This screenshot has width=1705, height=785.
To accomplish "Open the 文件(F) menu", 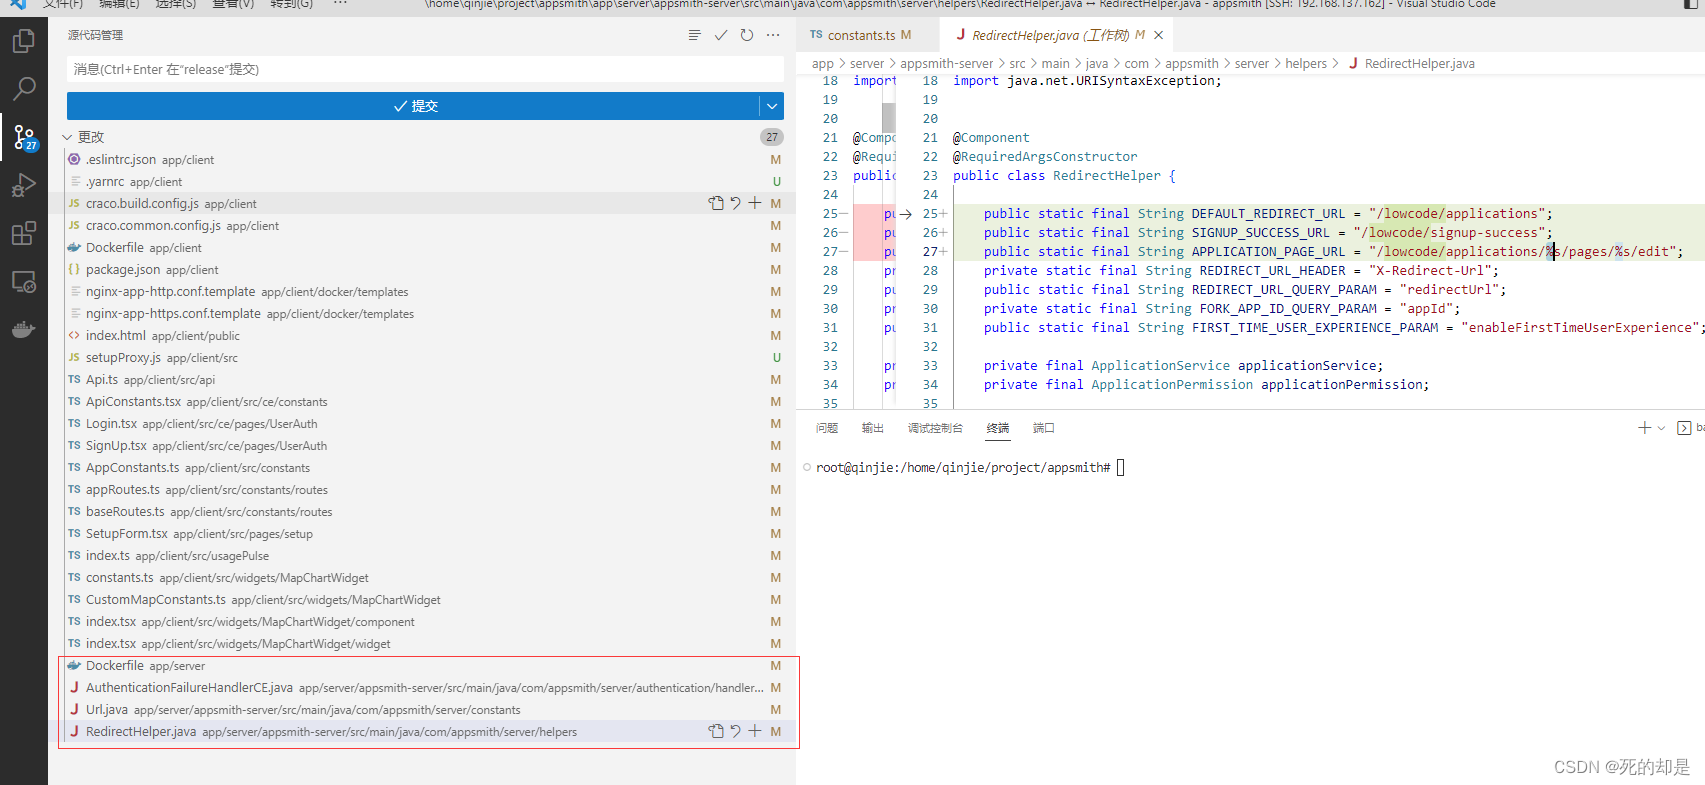I will pyautogui.click(x=63, y=4).
